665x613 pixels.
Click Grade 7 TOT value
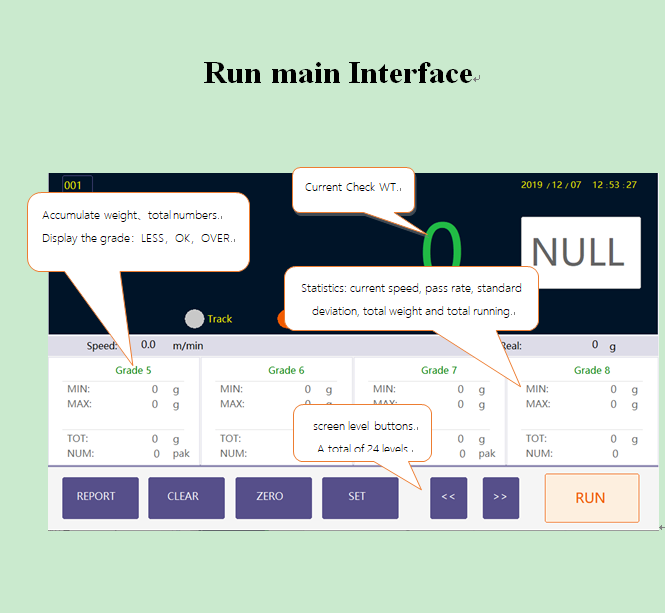tap(461, 439)
